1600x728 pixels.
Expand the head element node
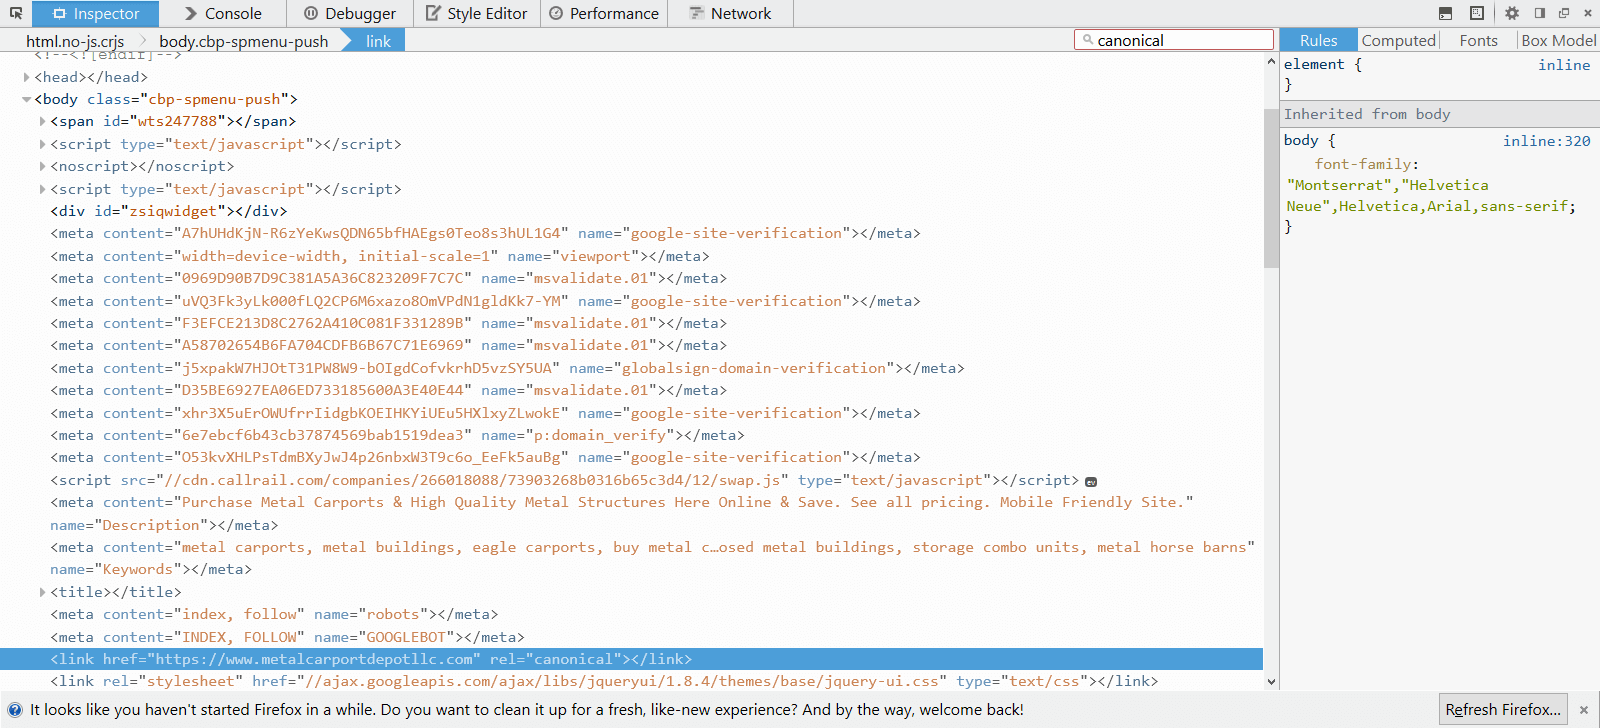point(26,77)
